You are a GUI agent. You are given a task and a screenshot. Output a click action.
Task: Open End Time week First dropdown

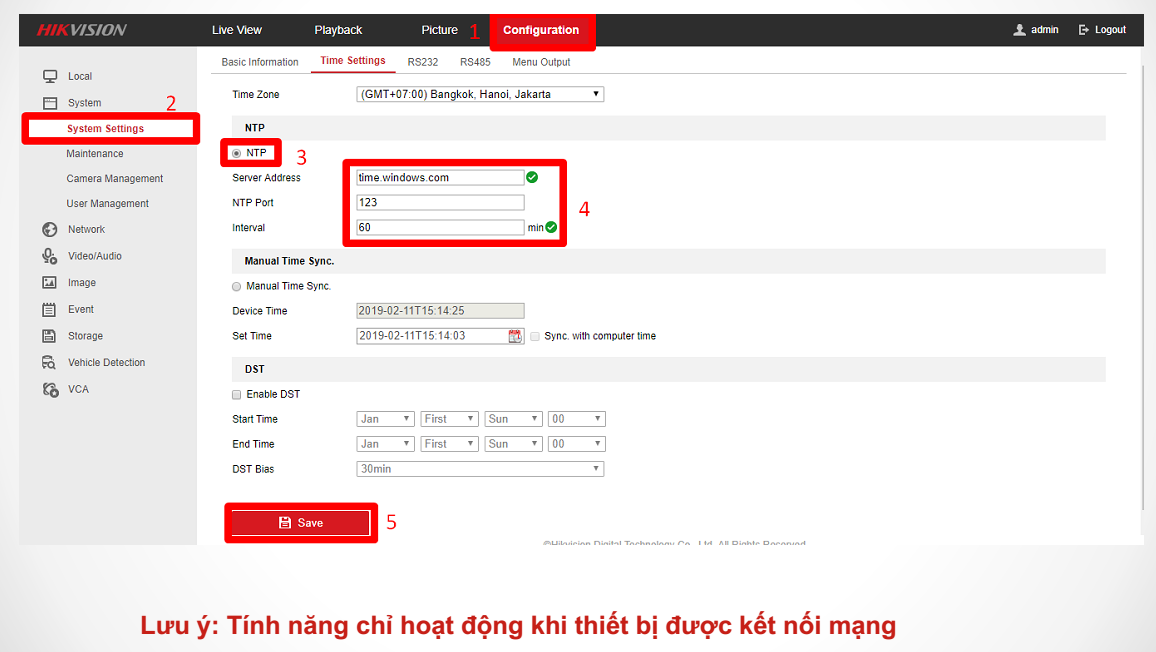point(450,444)
